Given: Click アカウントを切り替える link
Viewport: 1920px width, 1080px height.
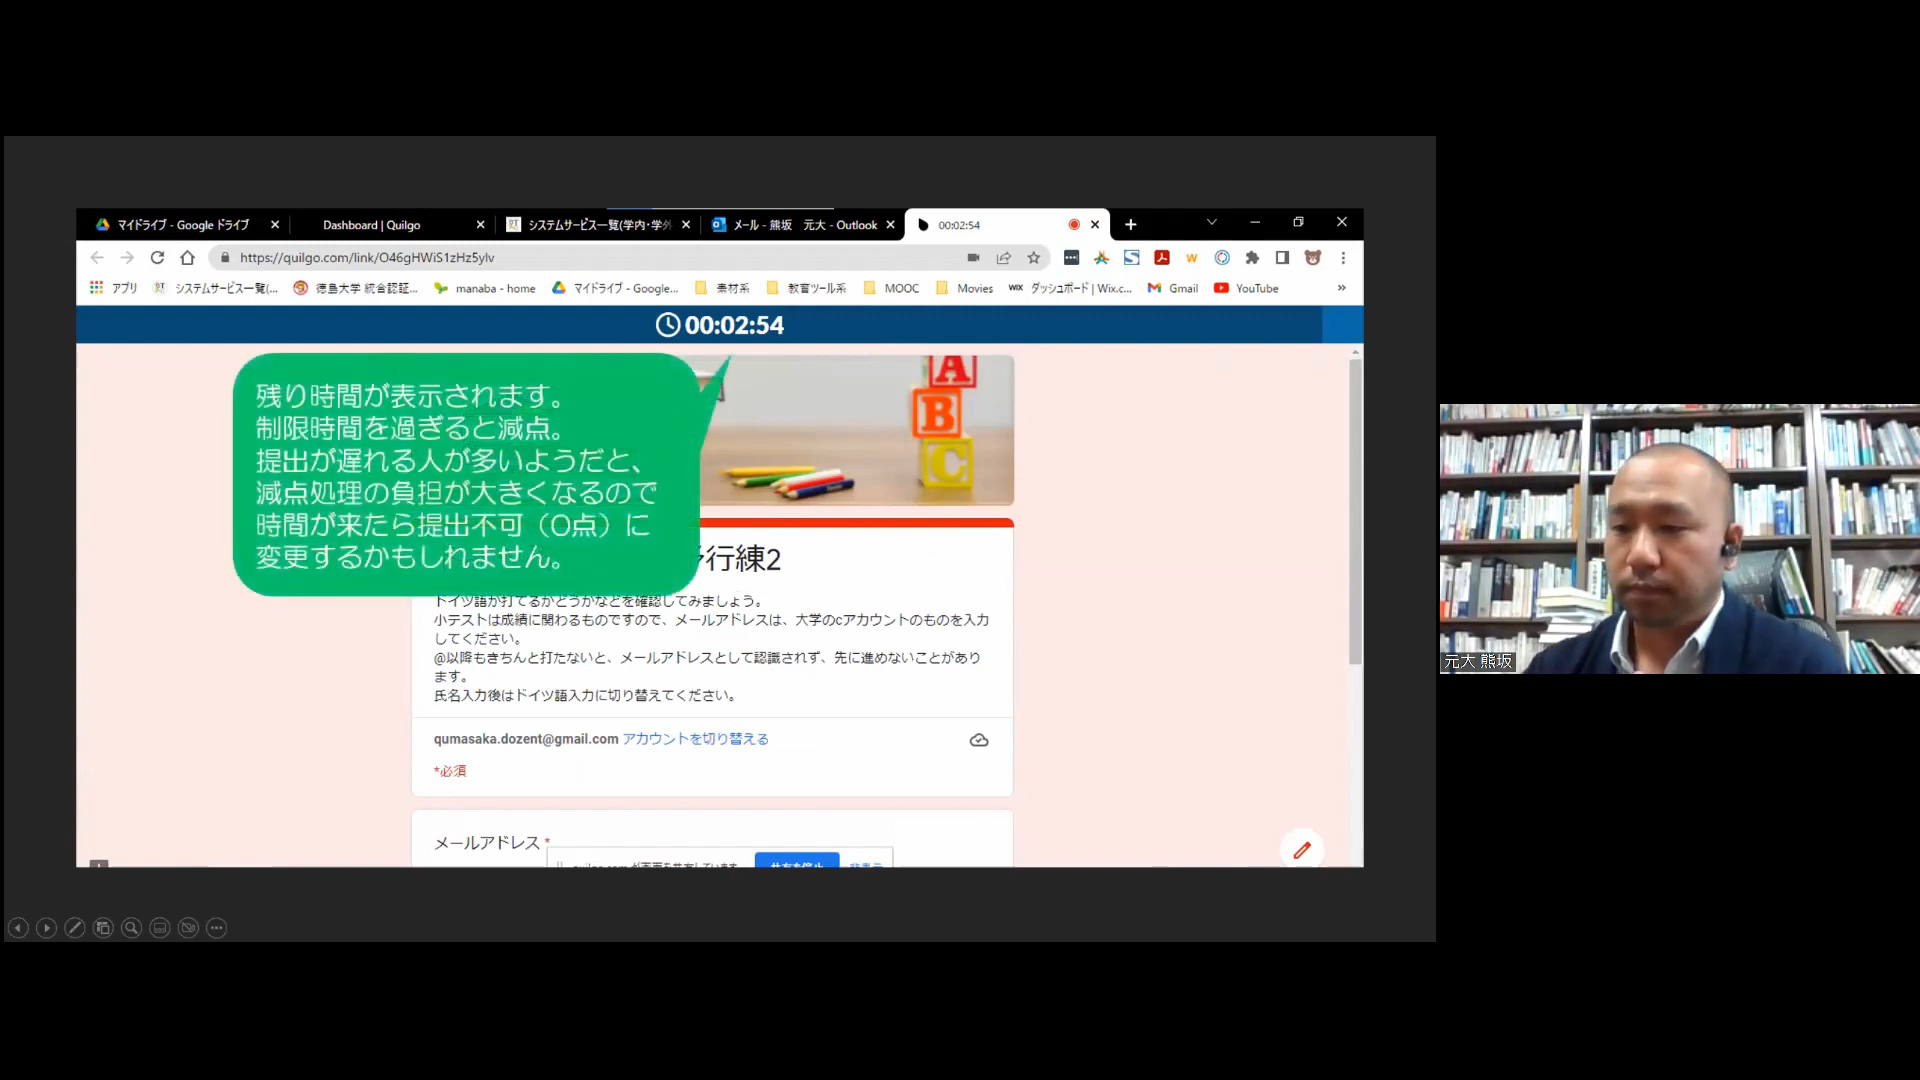Looking at the screenshot, I should click(x=695, y=739).
